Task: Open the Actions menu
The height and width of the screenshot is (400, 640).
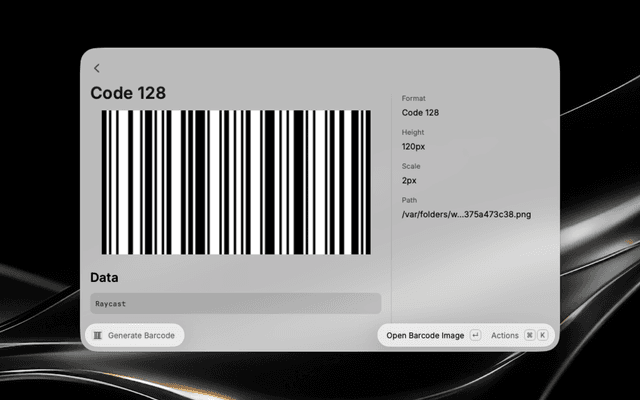Action: tap(504, 336)
